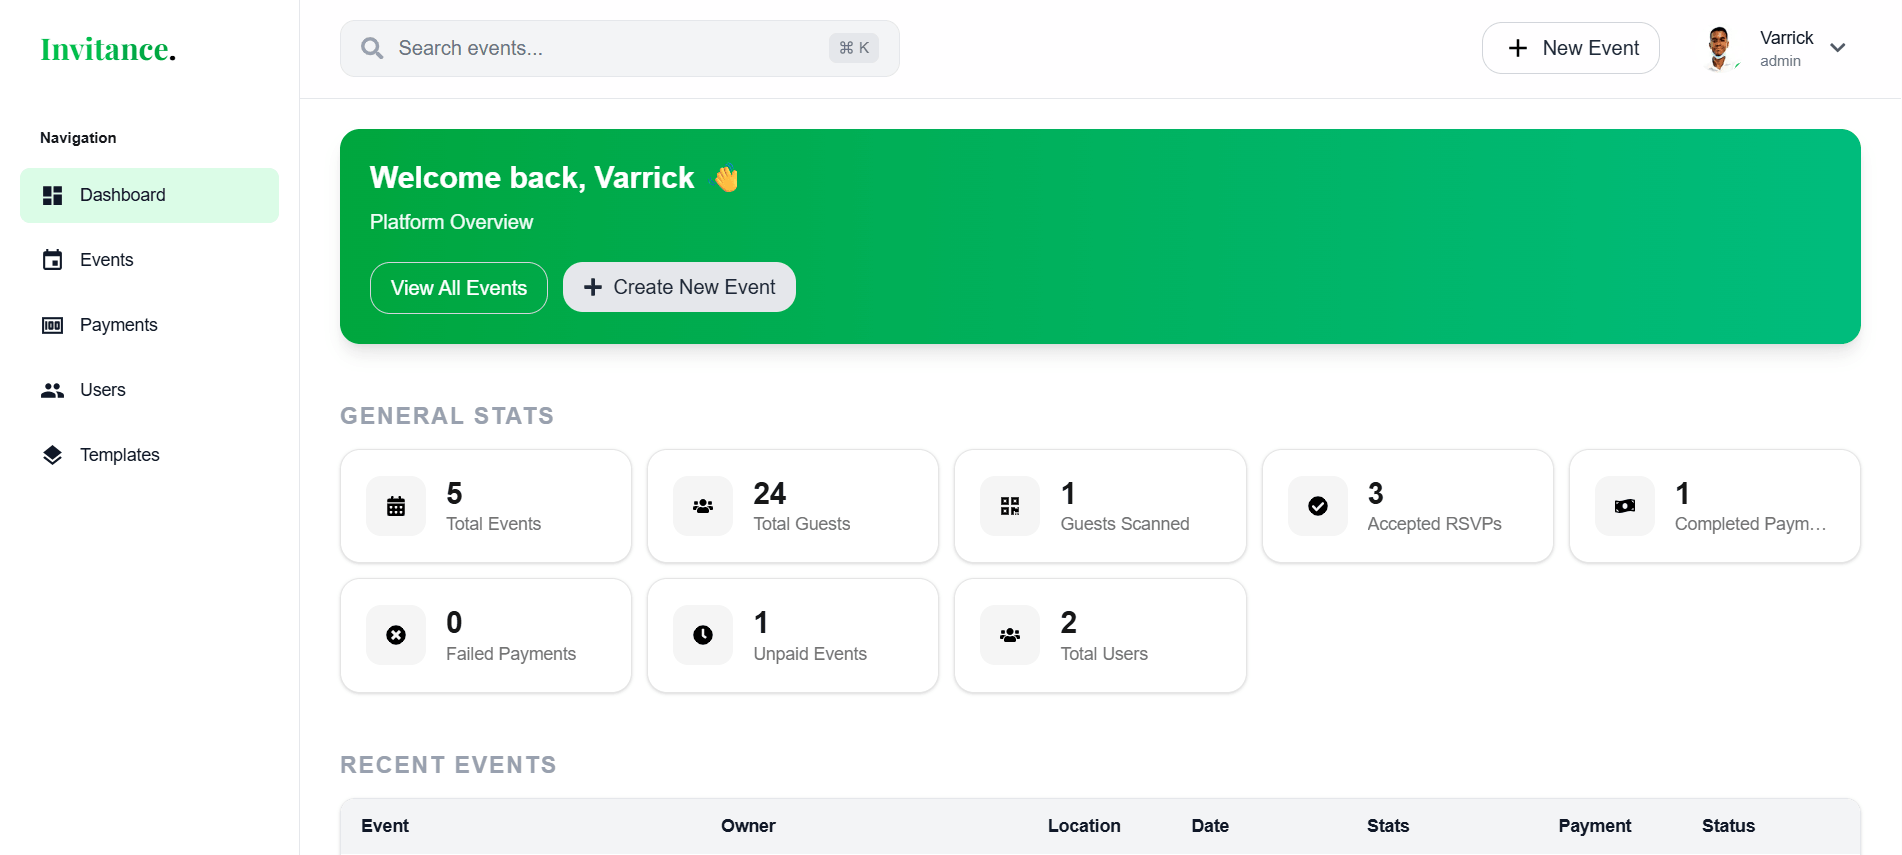Click the plus icon in New Event button

tap(1518, 48)
